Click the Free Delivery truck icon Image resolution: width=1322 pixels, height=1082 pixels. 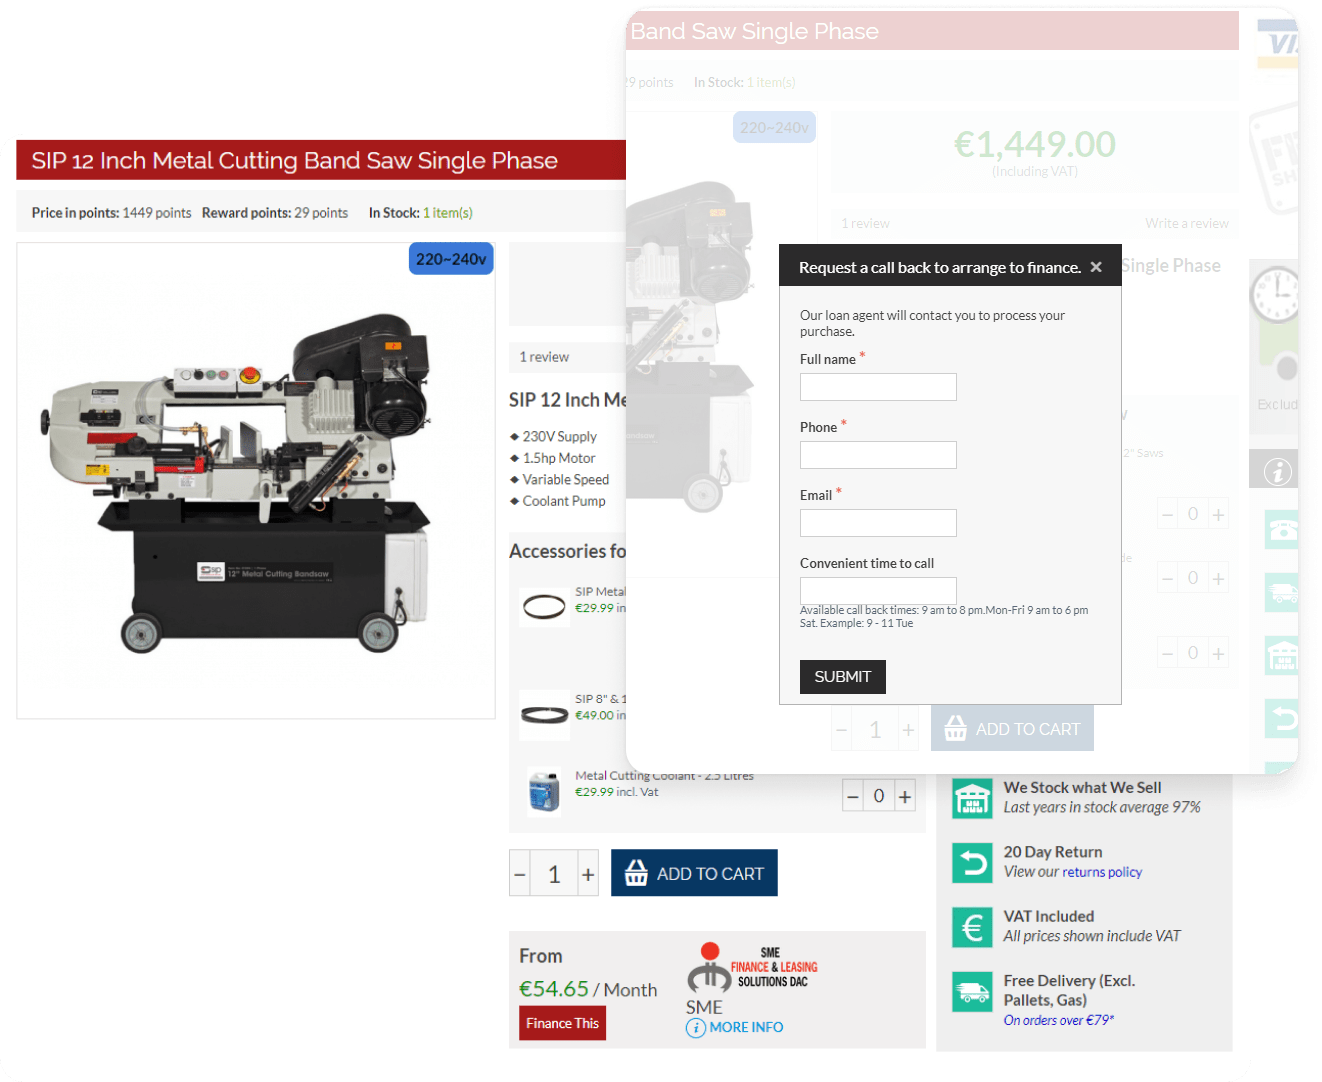(x=972, y=992)
